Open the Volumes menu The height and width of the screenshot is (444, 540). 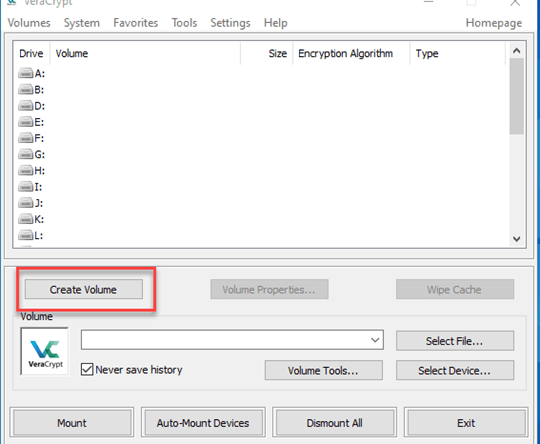pyautogui.click(x=29, y=23)
